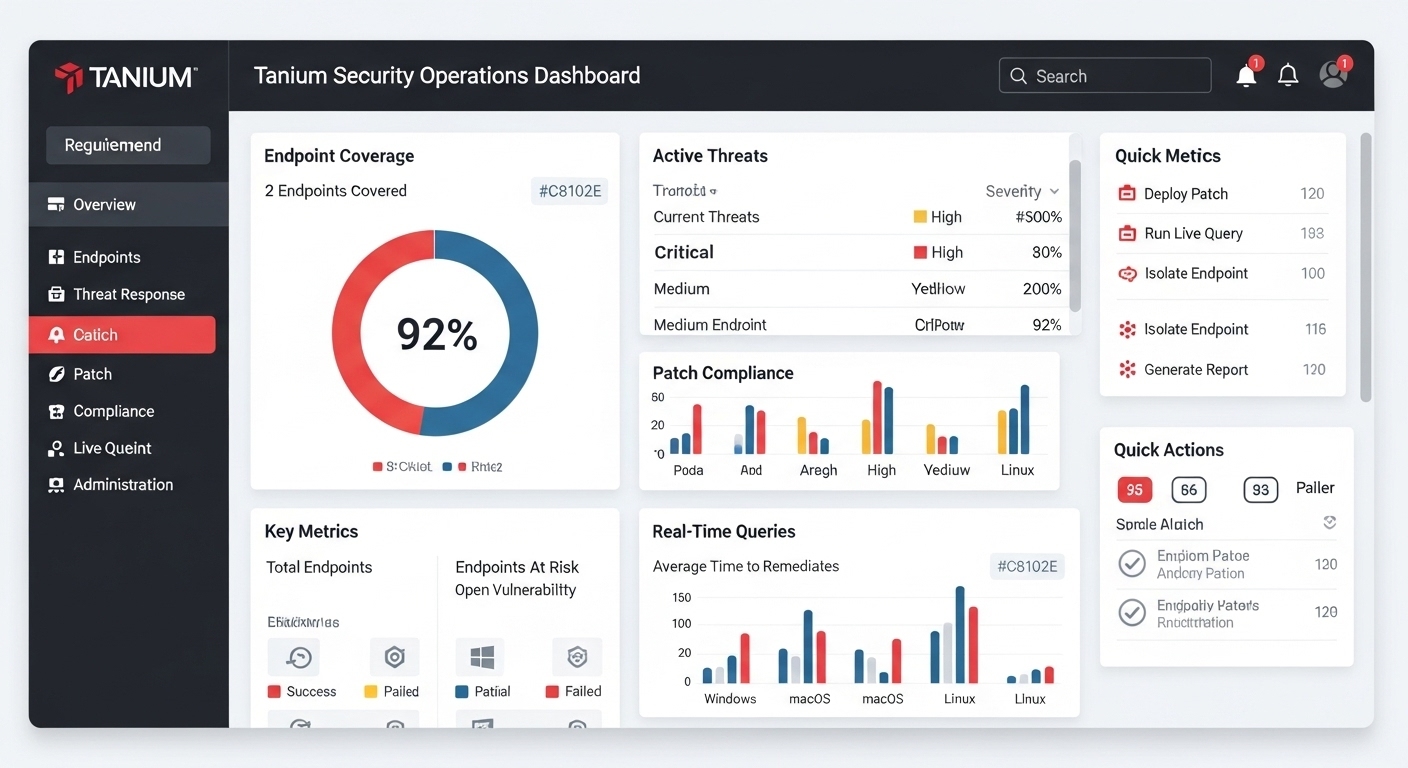Click the notification bell with red badge
The image size is (1408, 768).
[x=1247, y=75]
